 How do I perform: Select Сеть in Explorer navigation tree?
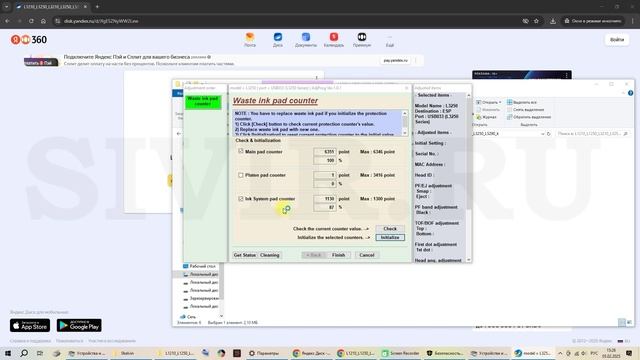[188, 317]
